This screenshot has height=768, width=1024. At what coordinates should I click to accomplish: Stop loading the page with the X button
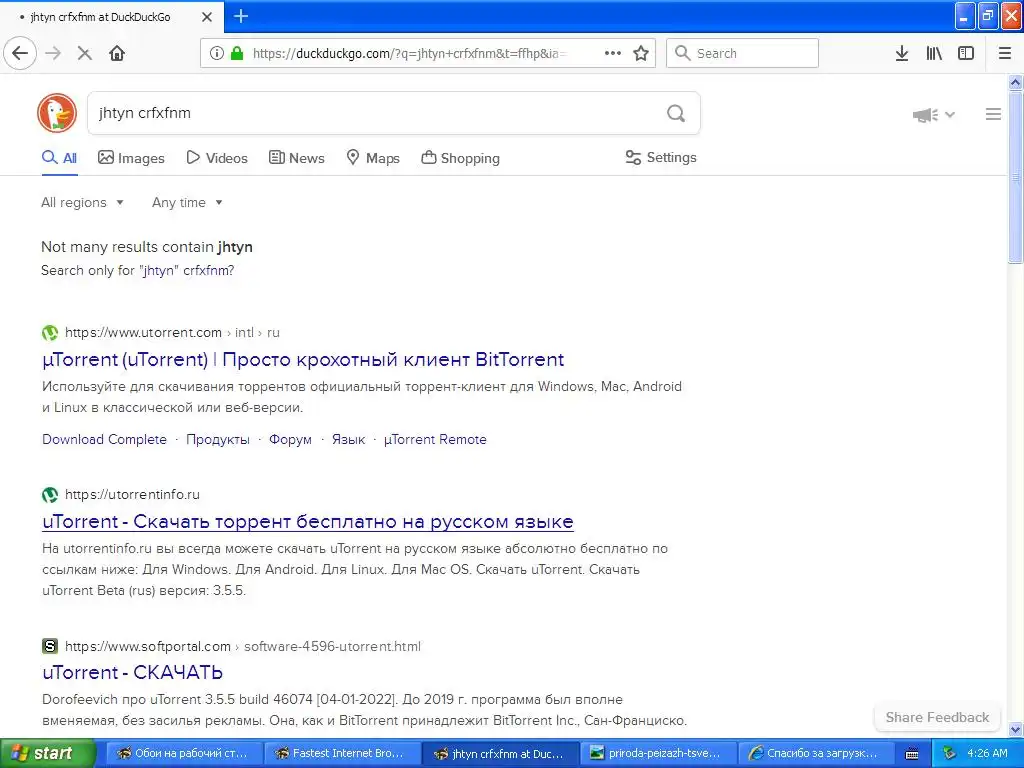(x=84, y=53)
